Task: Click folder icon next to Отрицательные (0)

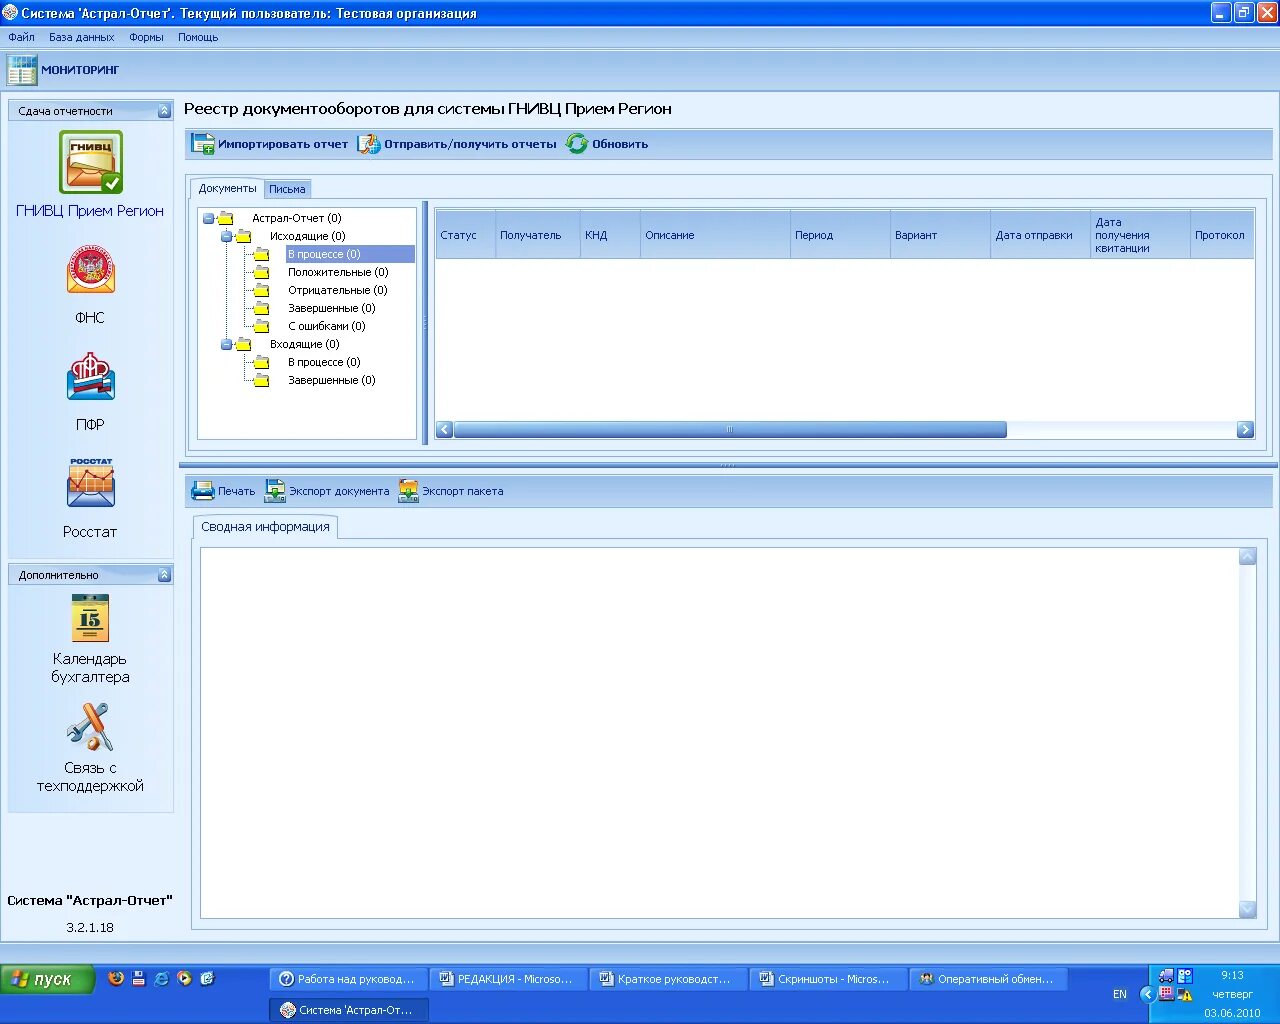Action: (262, 290)
